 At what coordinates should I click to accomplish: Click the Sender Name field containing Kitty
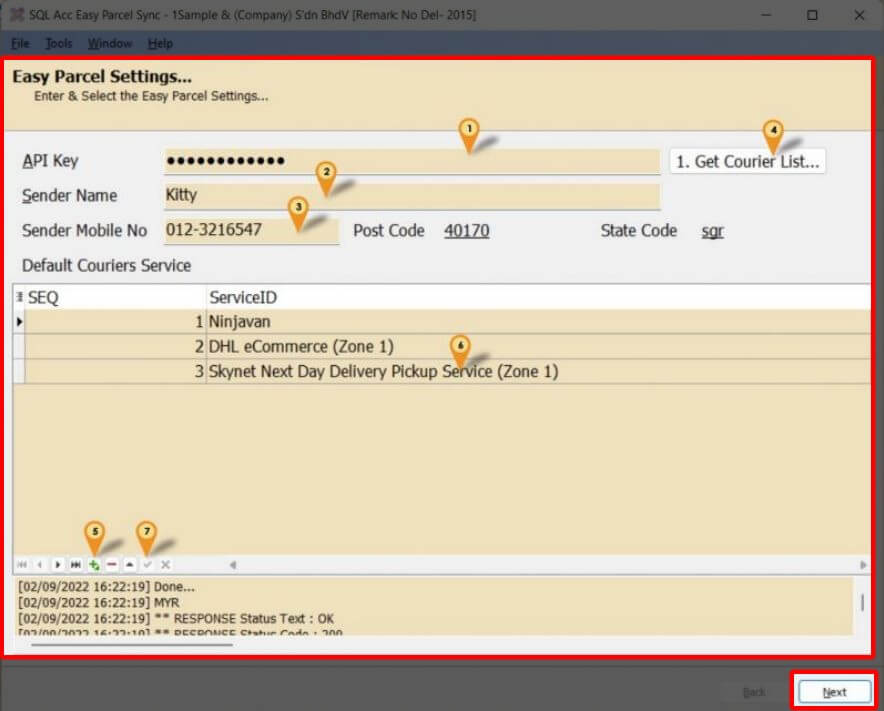coord(412,196)
